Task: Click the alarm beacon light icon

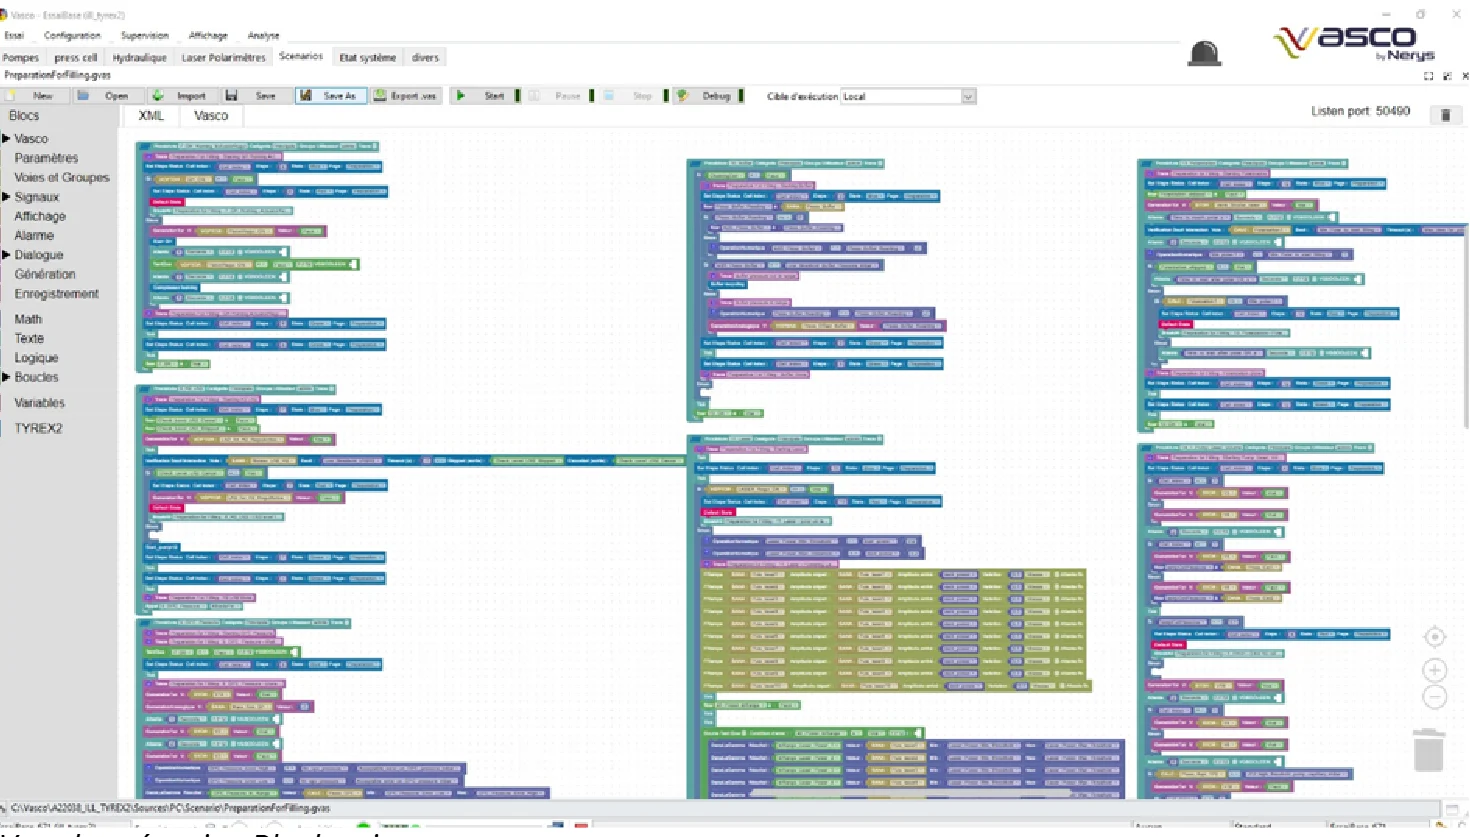Action: 1204,54
